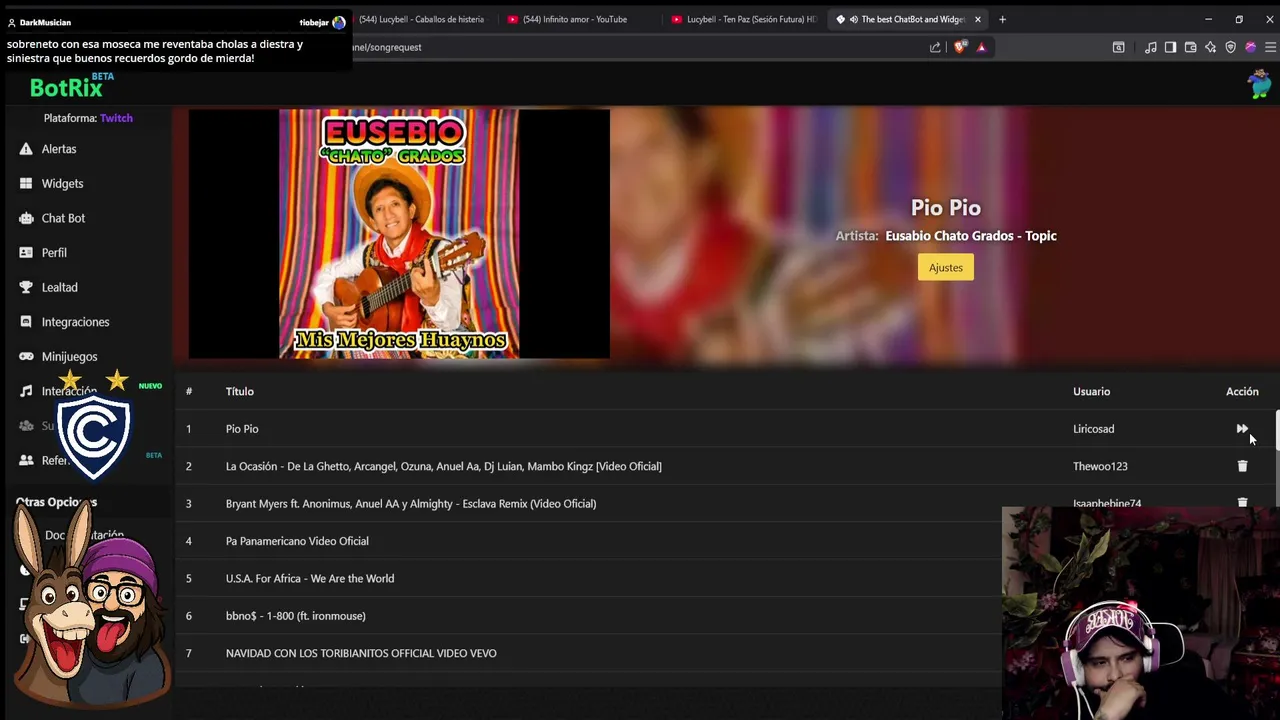Click the Lealtad trophy icon
The width and height of the screenshot is (1280, 720).
click(x=26, y=287)
